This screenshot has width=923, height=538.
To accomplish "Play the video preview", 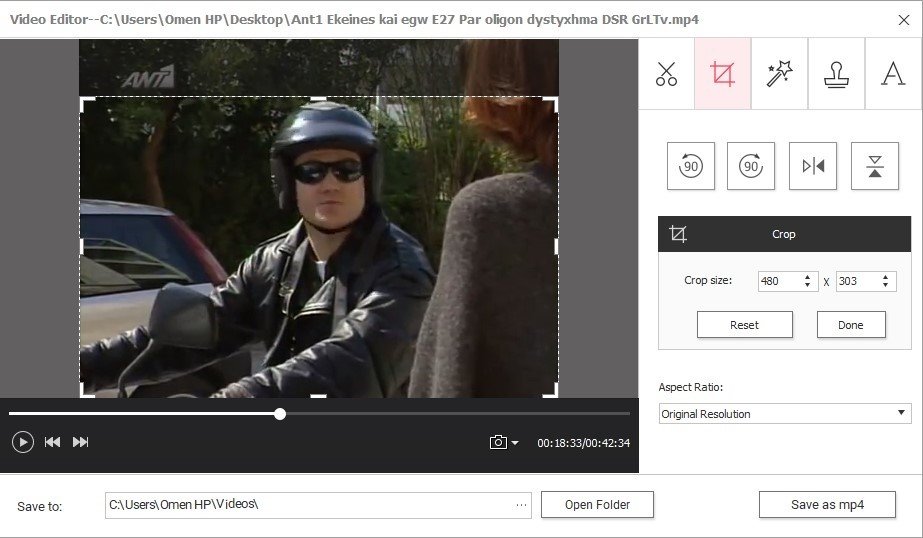I will [x=22, y=442].
